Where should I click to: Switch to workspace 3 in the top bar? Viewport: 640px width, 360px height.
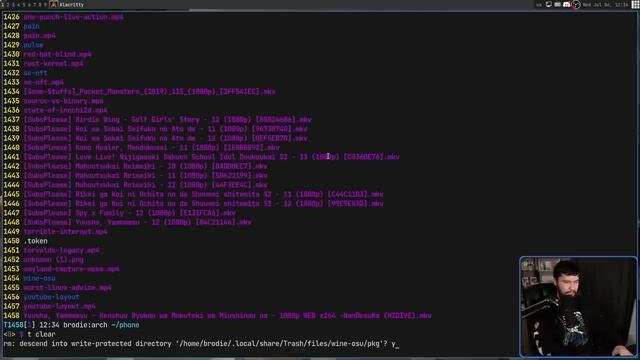[x=13, y=5]
